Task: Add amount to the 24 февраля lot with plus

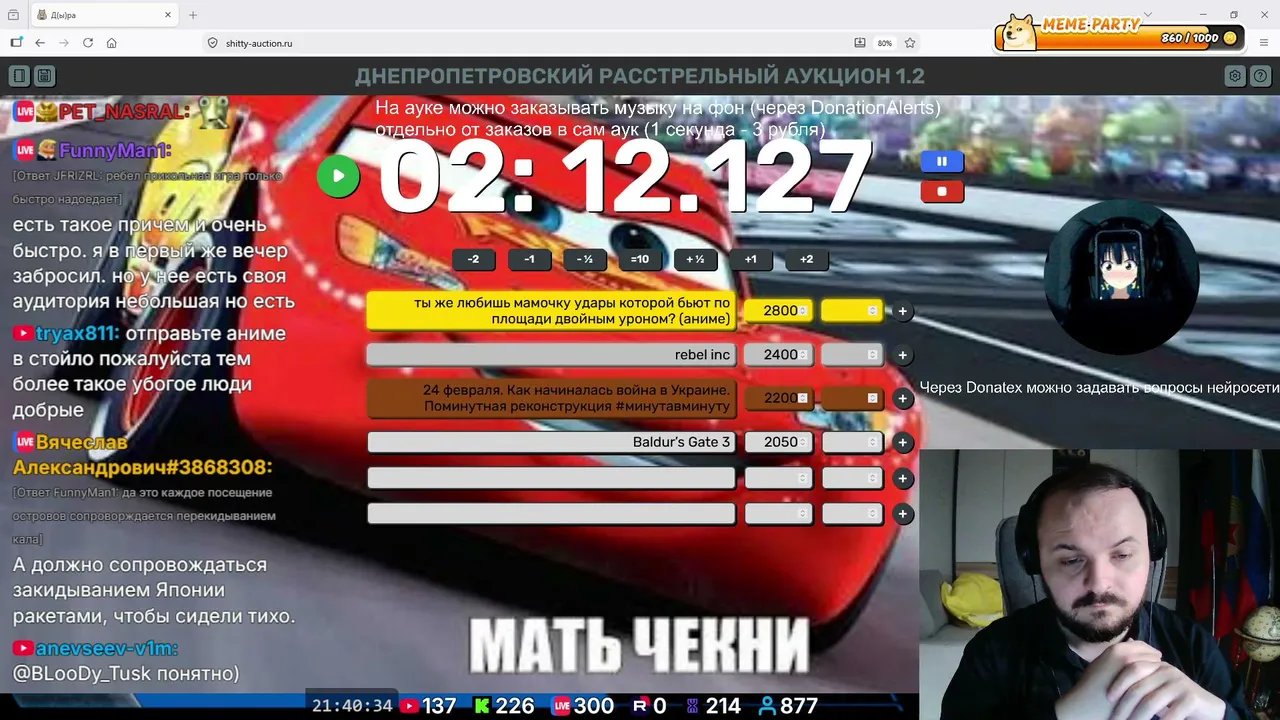Action: pyautogui.click(x=902, y=398)
